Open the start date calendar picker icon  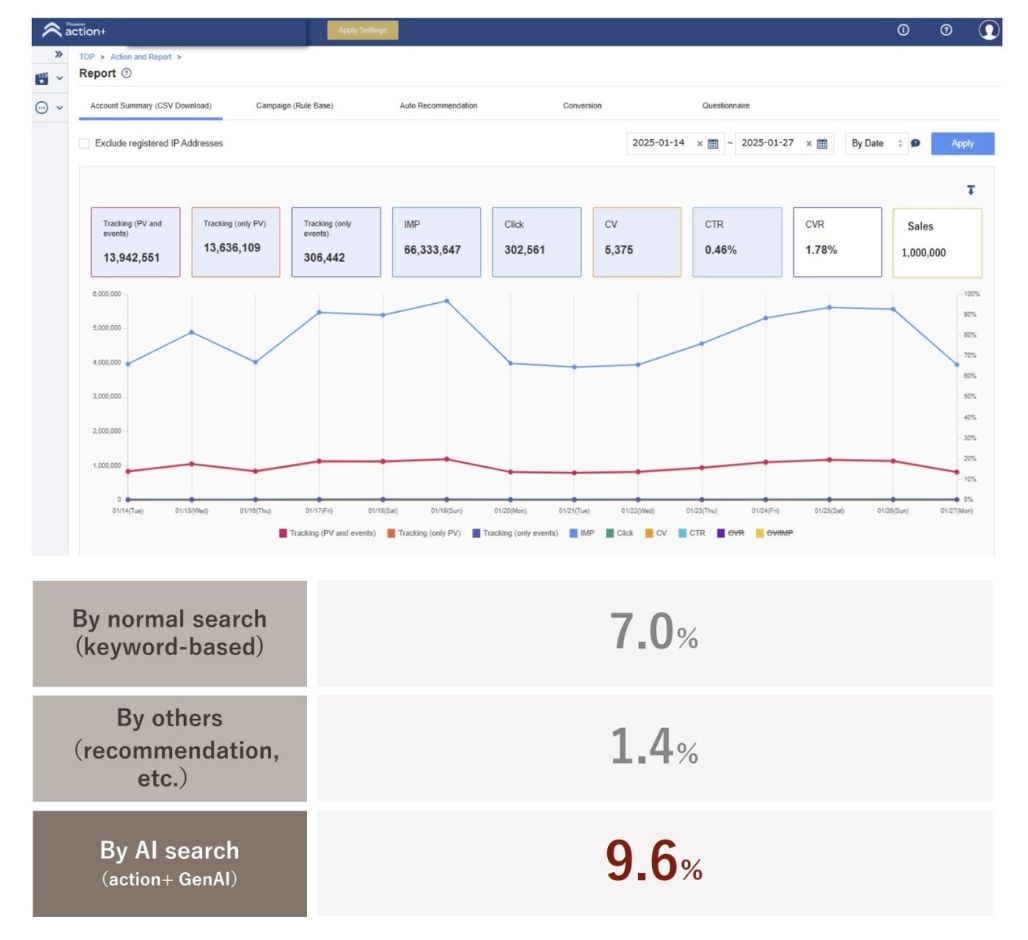click(713, 144)
